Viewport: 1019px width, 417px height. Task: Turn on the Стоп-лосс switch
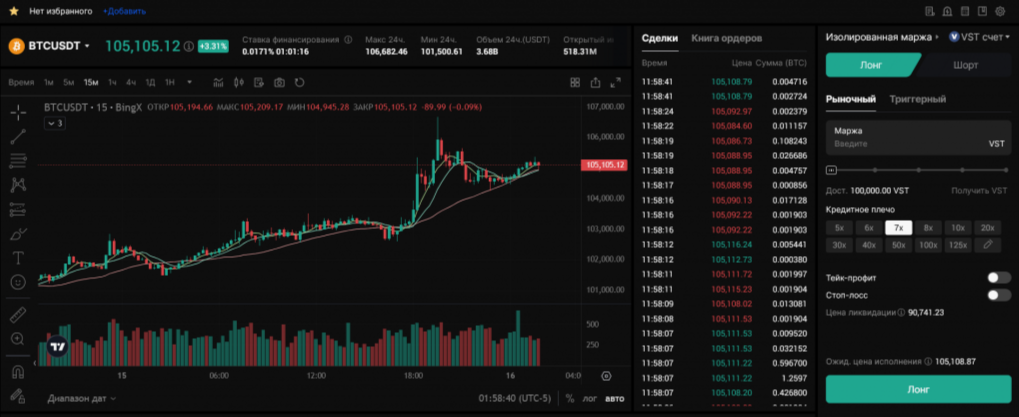[997, 295]
